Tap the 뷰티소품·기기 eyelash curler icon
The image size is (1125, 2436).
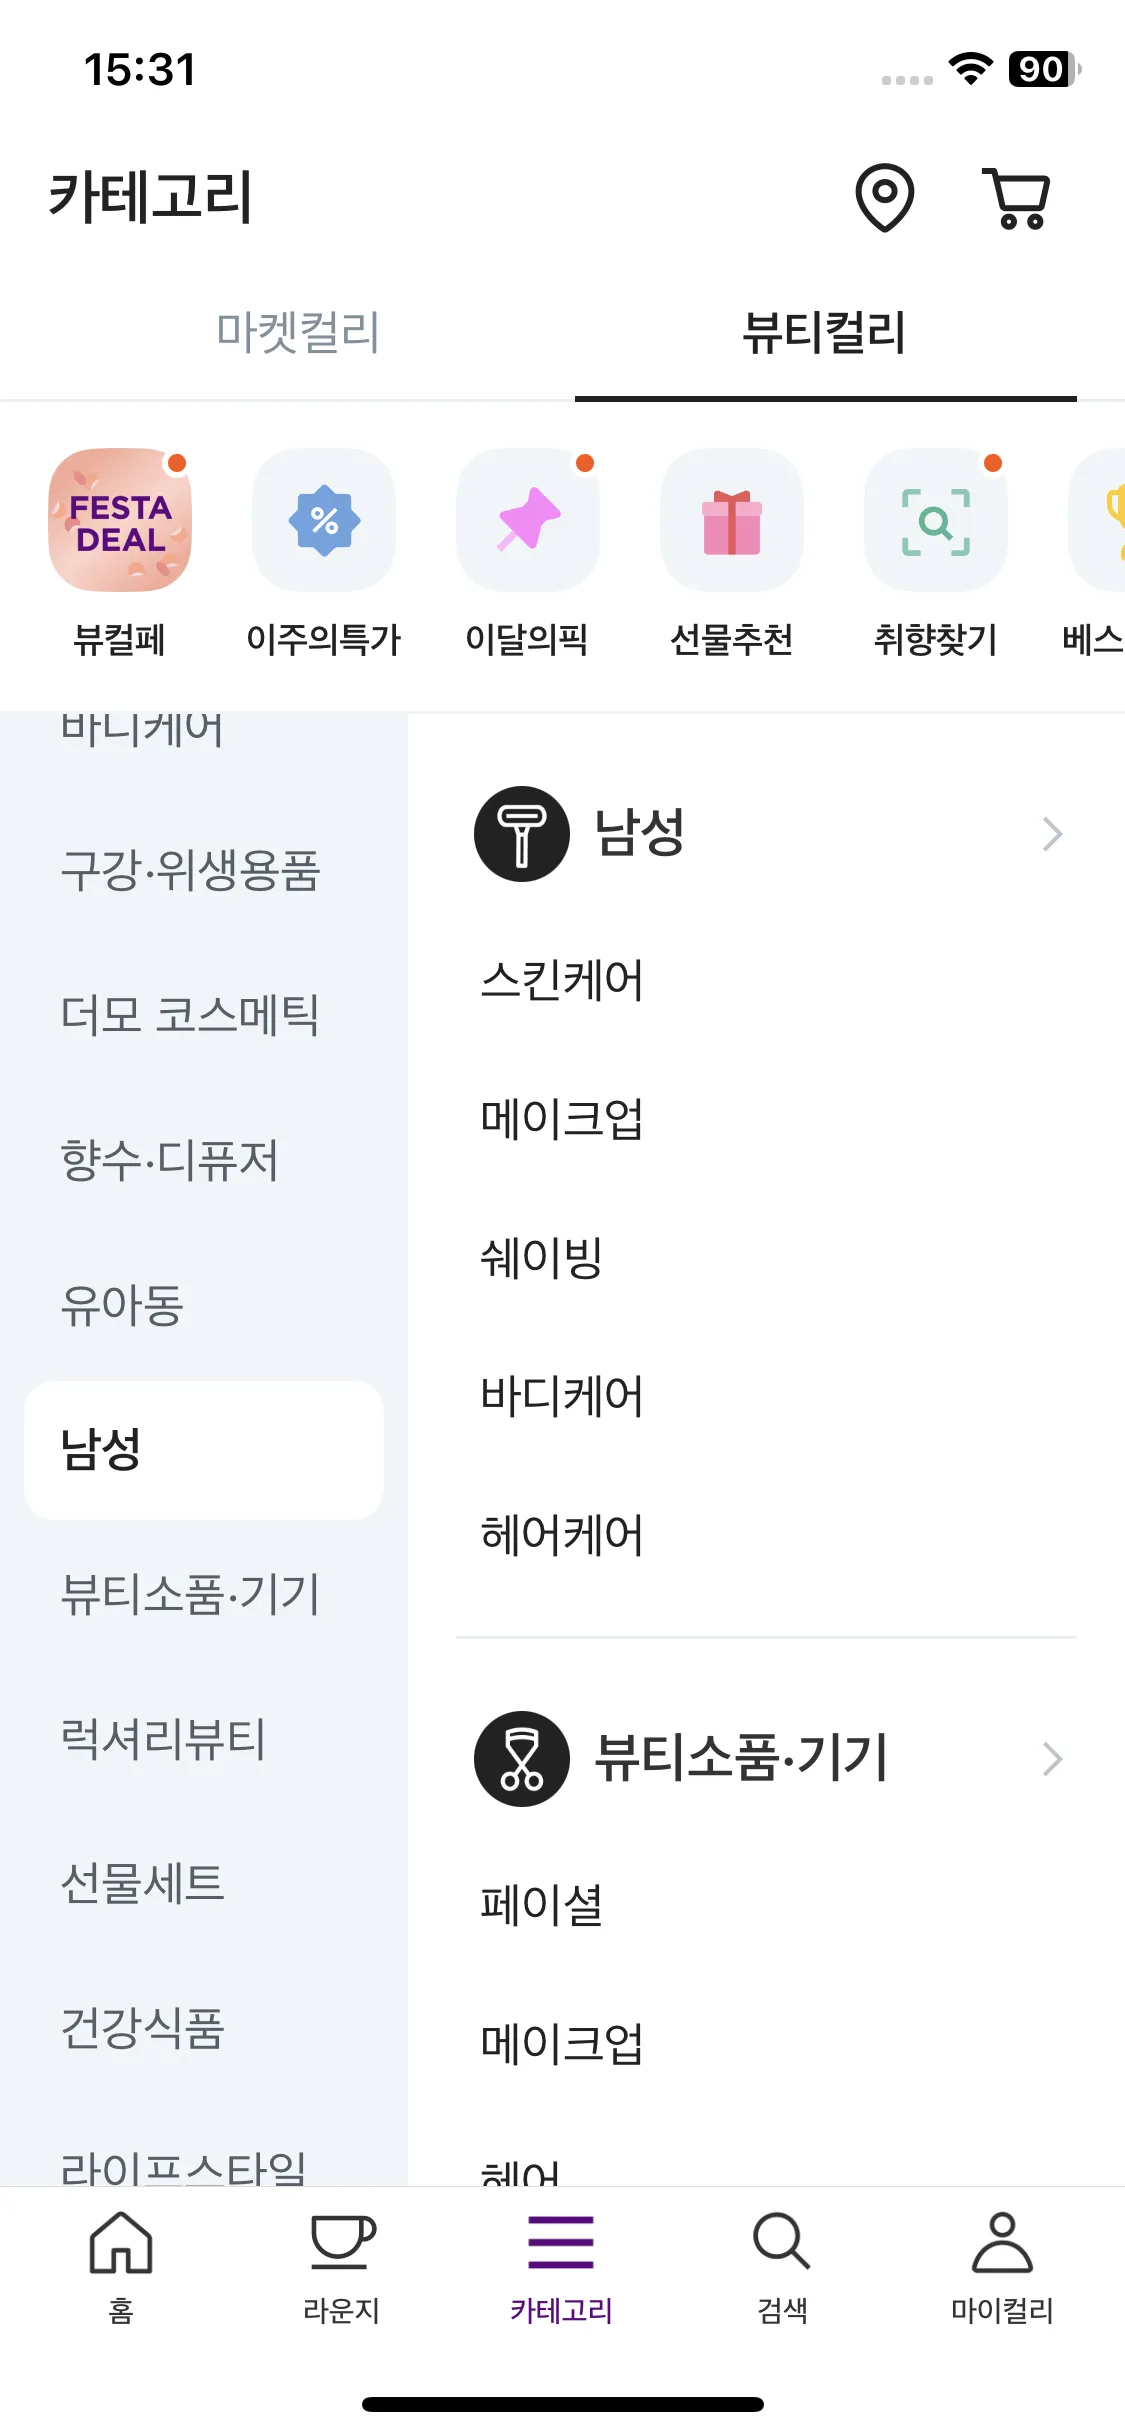[x=522, y=1759]
